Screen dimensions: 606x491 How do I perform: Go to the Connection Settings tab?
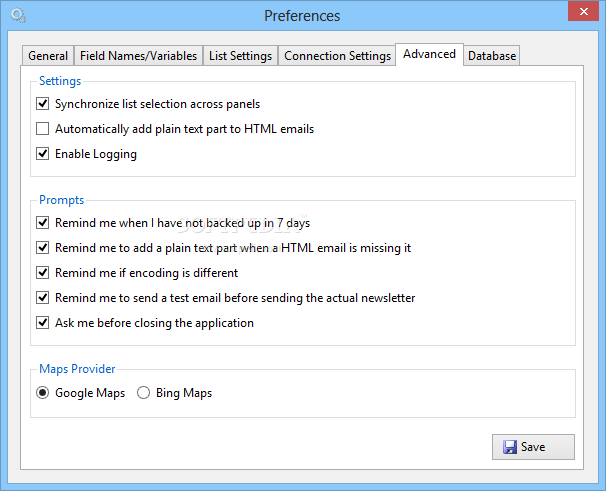point(337,56)
